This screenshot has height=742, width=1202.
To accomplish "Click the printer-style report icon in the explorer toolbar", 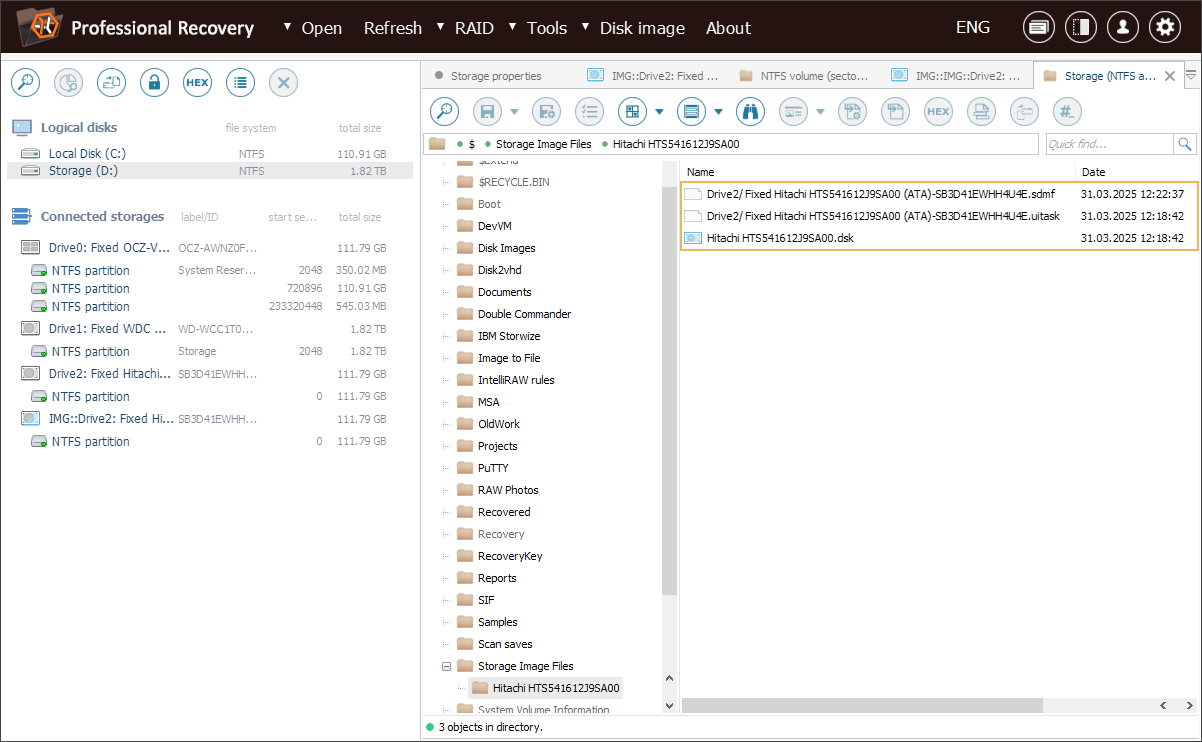I will coord(981,112).
